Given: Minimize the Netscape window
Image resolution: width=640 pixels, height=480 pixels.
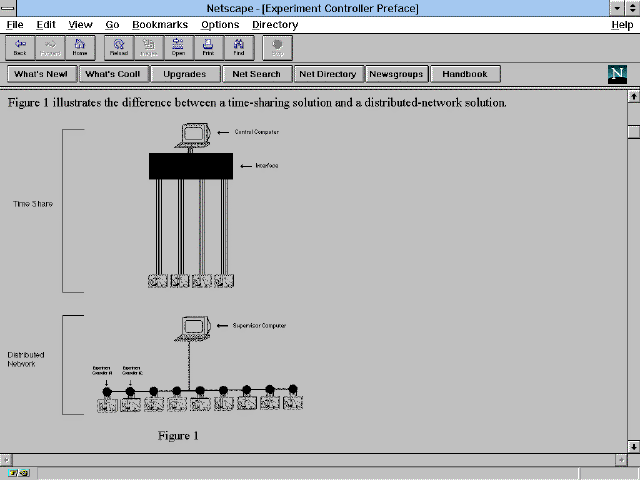Looking at the screenshot, I should click(x=616, y=8).
